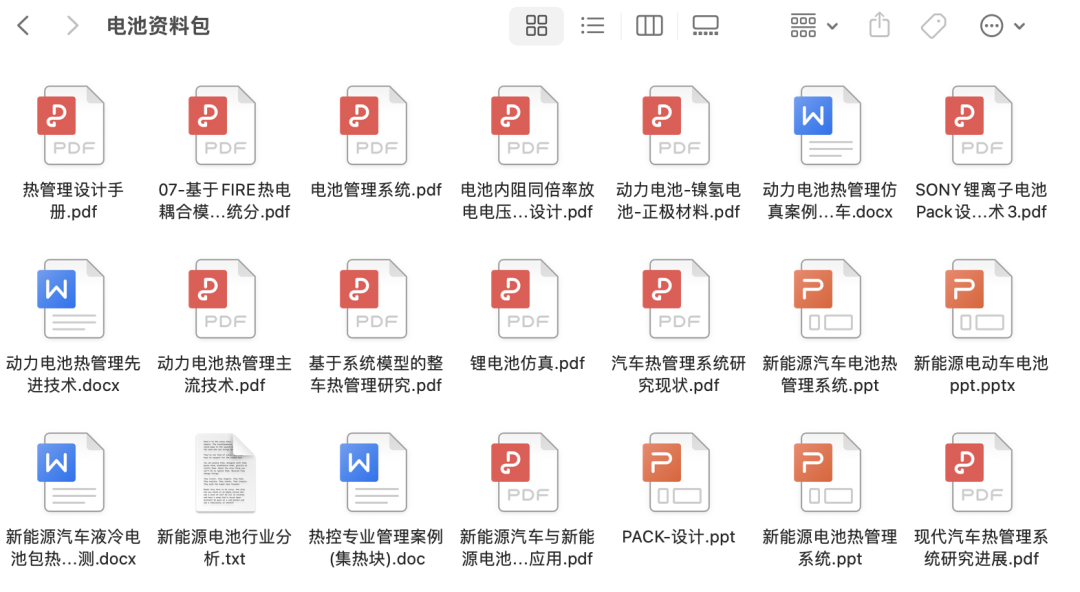Switch to gallery view mode
This screenshot has width=1080, height=592.
click(706, 25)
